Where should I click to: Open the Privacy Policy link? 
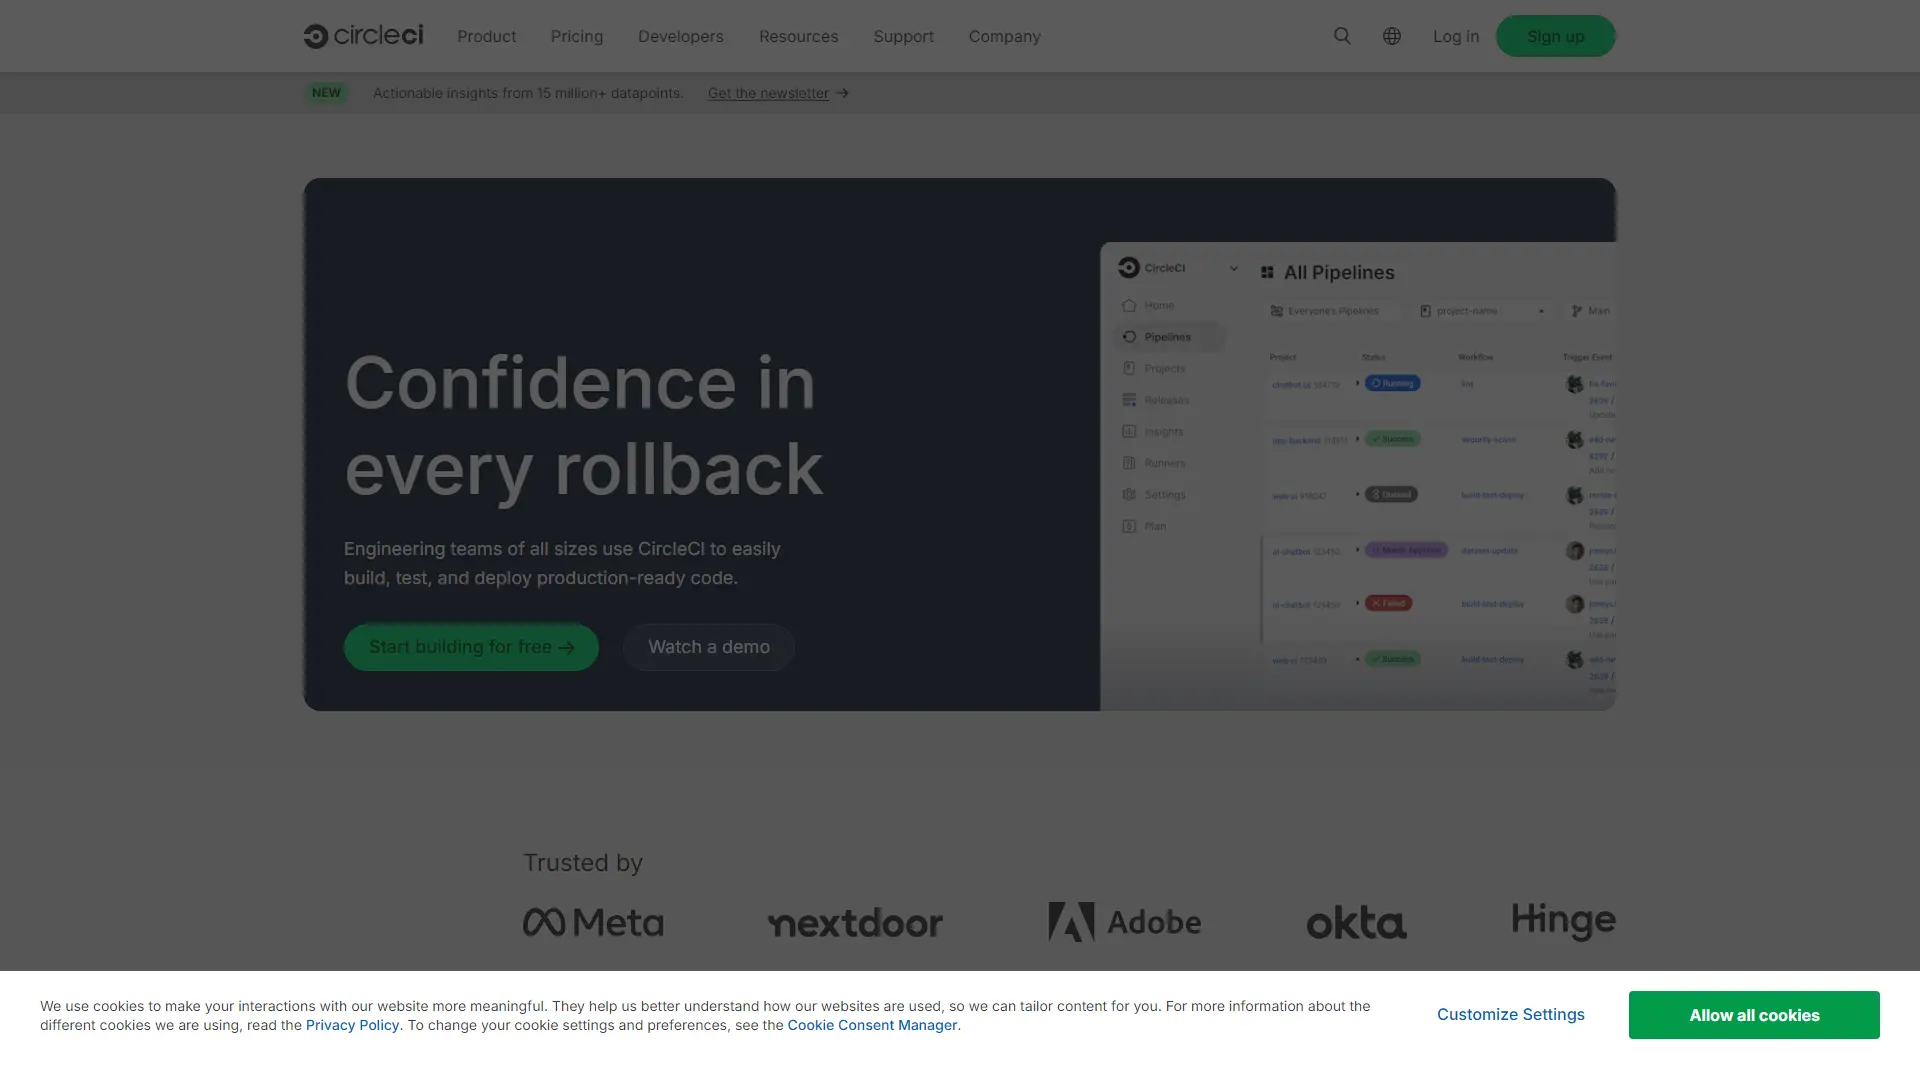point(352,1025)
